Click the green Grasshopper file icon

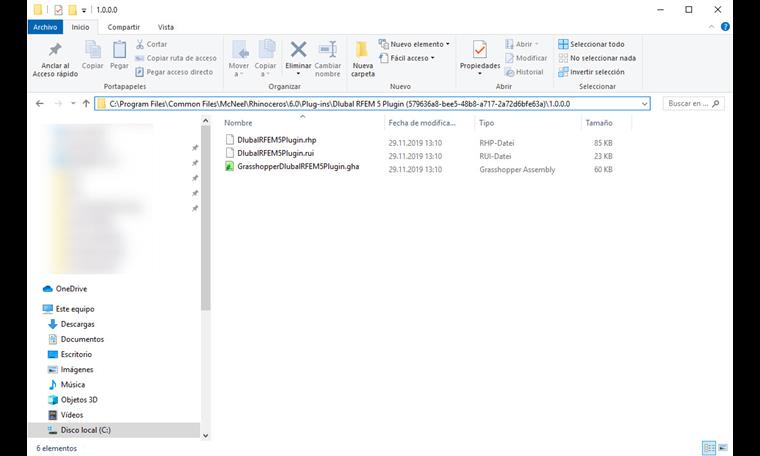(229, 166)
